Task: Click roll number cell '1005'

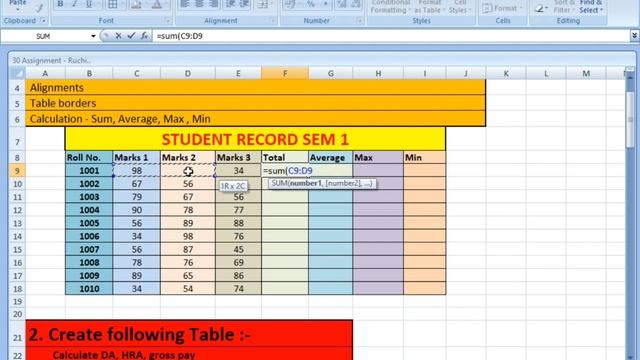Action: pos(89,223)
